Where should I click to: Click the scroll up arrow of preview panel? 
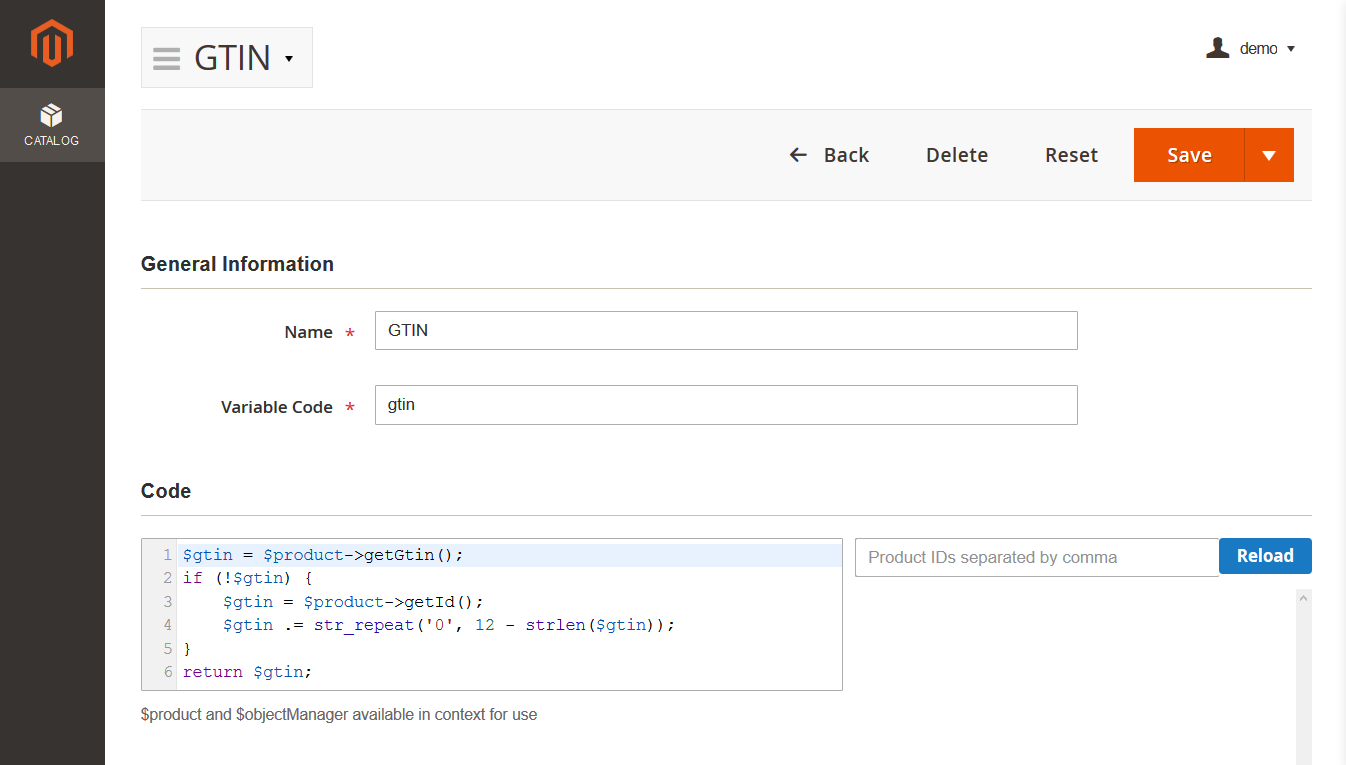pyautogui.click(x=1303, y=598)
